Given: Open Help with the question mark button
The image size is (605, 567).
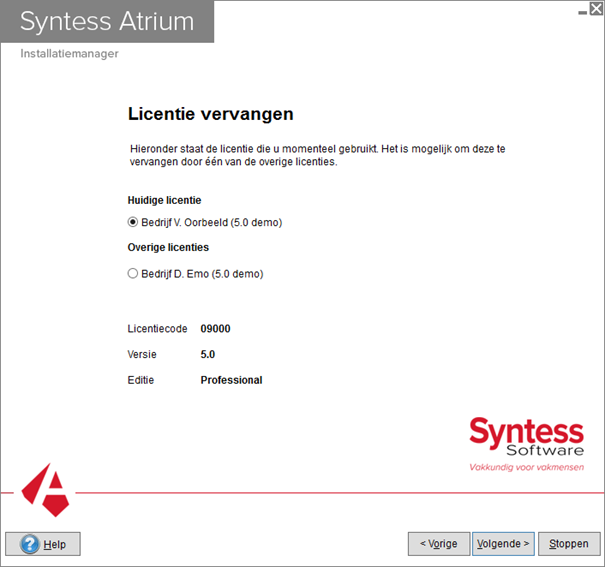Looking at the screenshot, I should [x=43, y=544].
